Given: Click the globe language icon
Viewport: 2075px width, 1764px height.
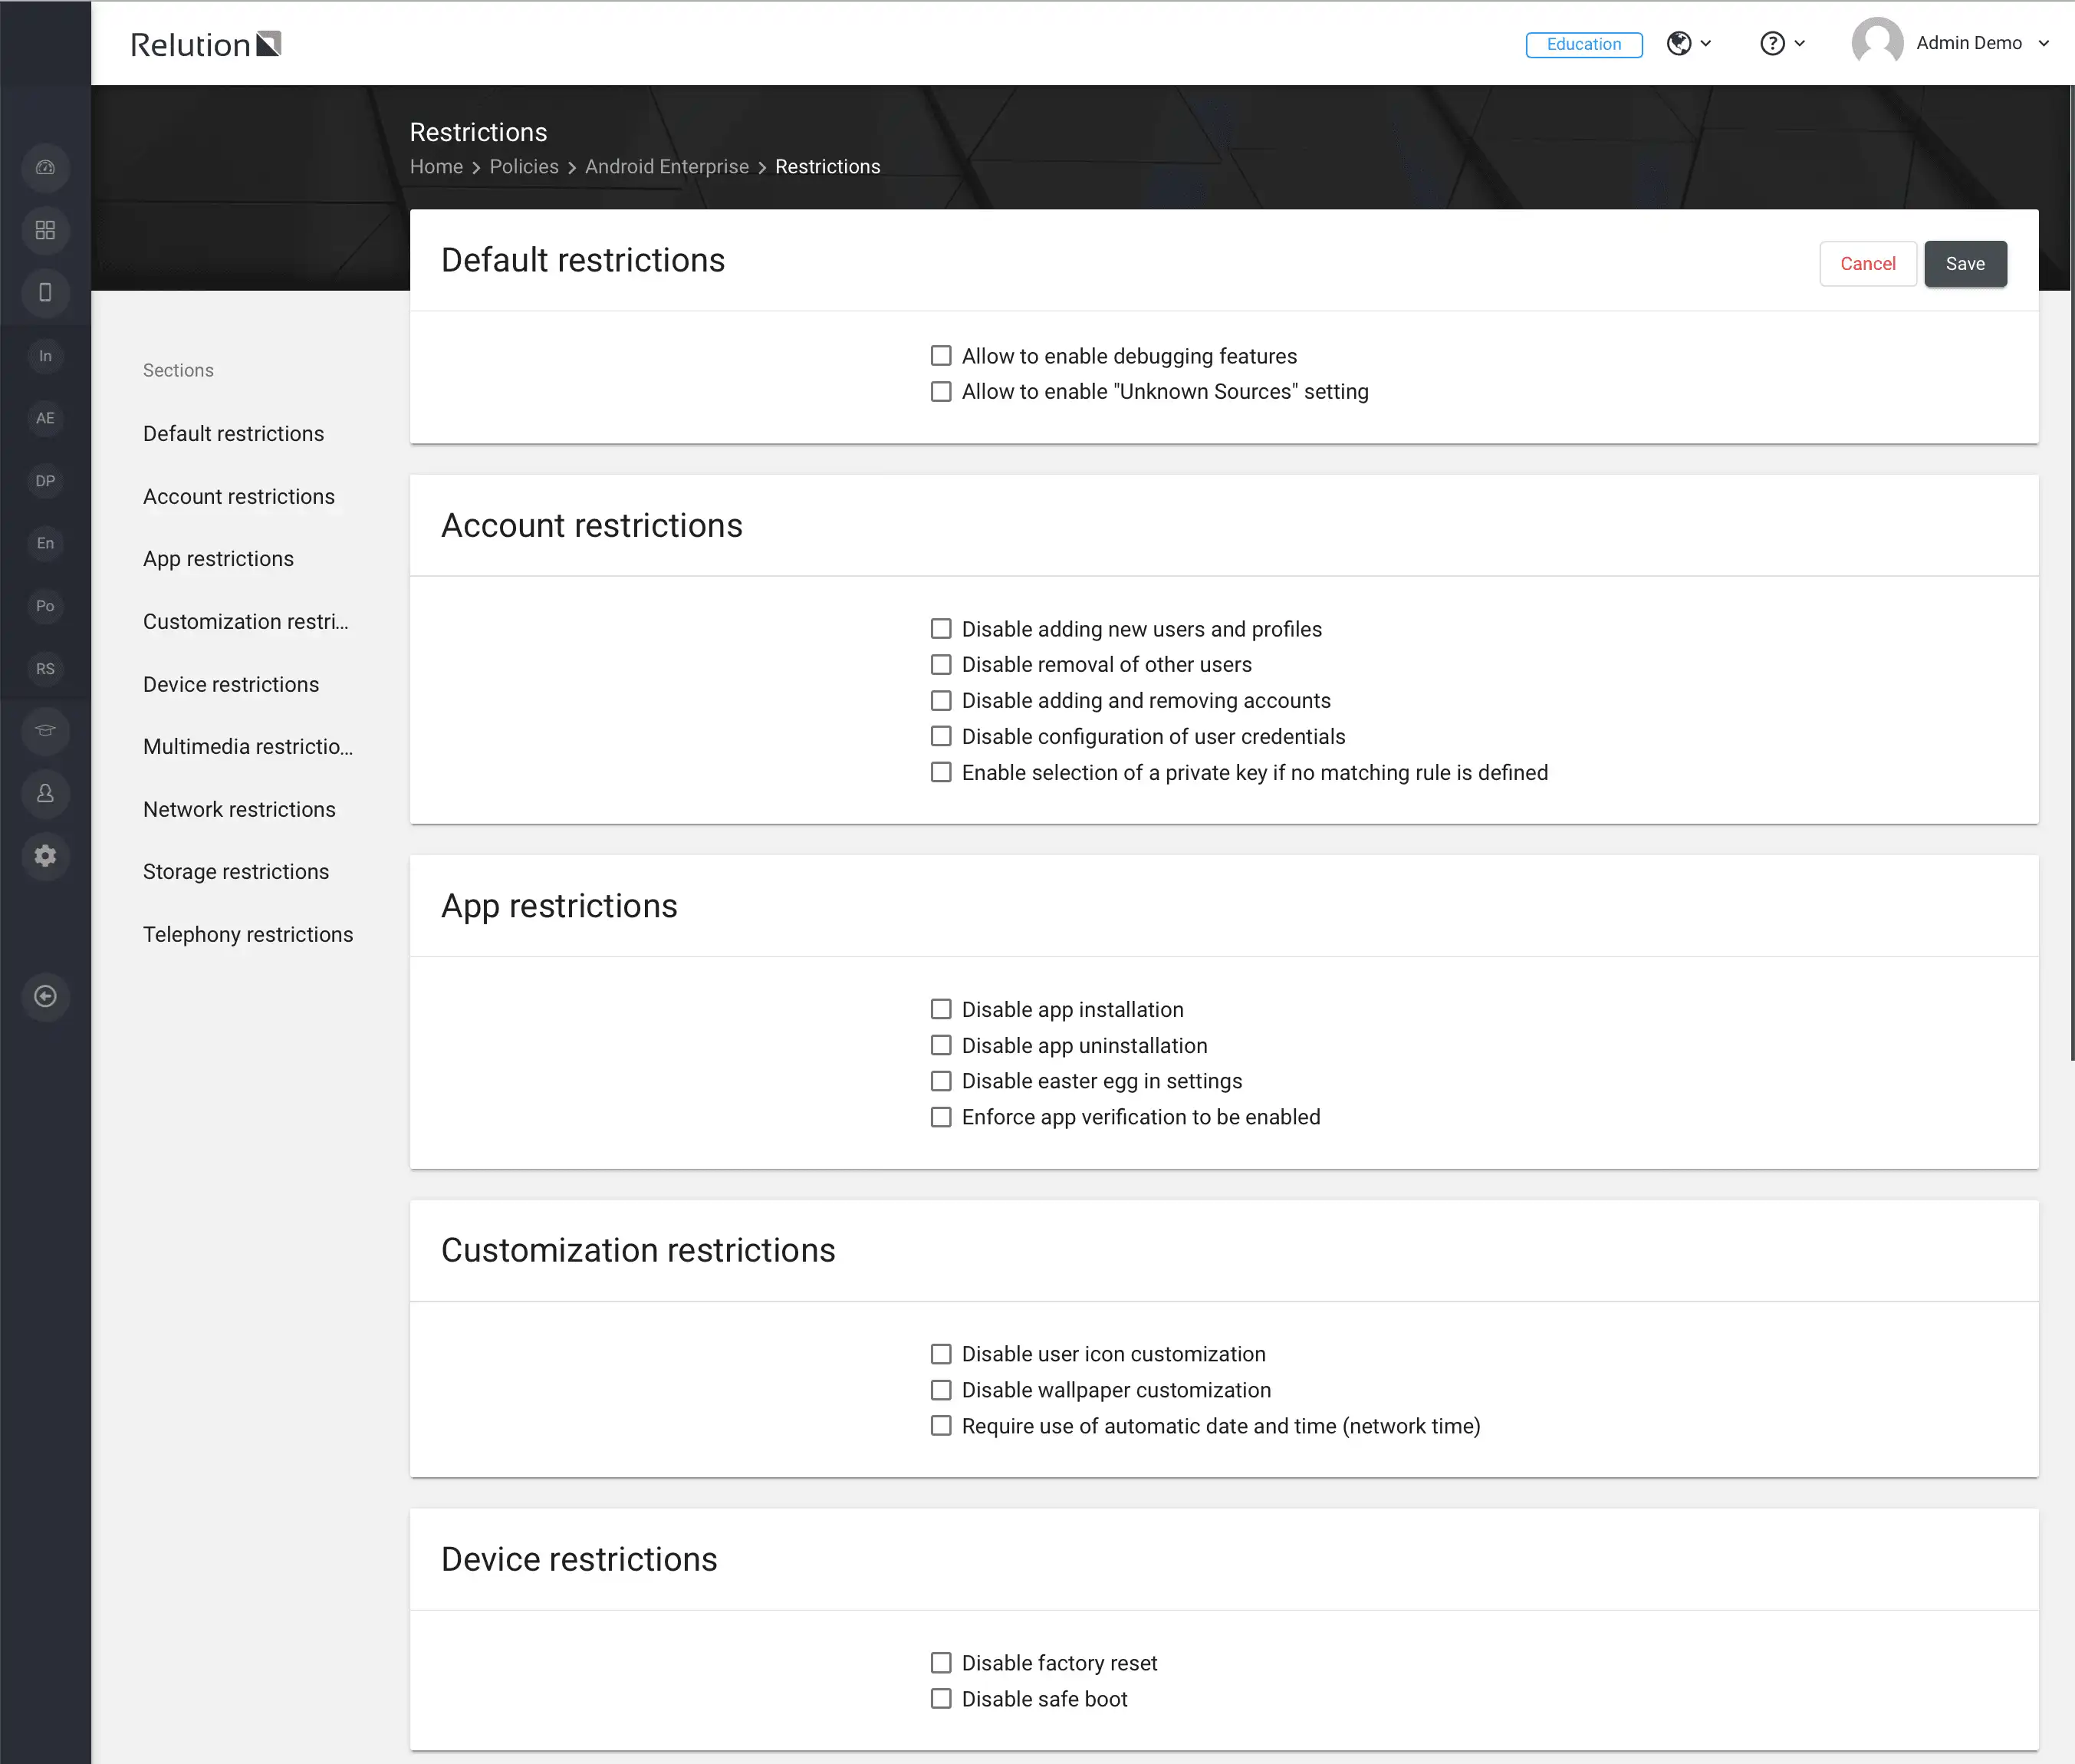Looking at the screenshot, I should coord(1679,43).
